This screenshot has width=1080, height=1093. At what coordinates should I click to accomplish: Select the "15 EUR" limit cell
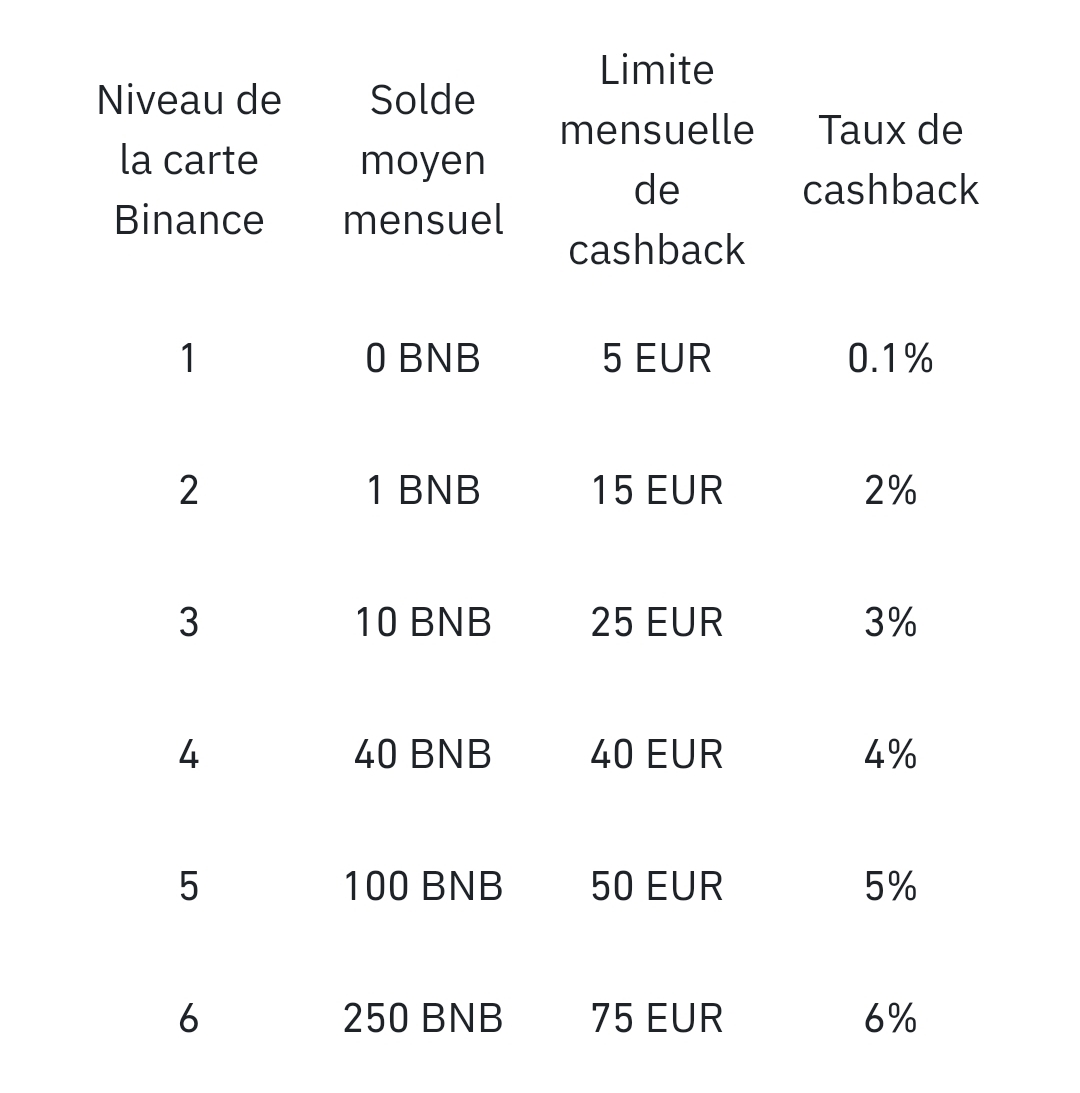(657, 490)
